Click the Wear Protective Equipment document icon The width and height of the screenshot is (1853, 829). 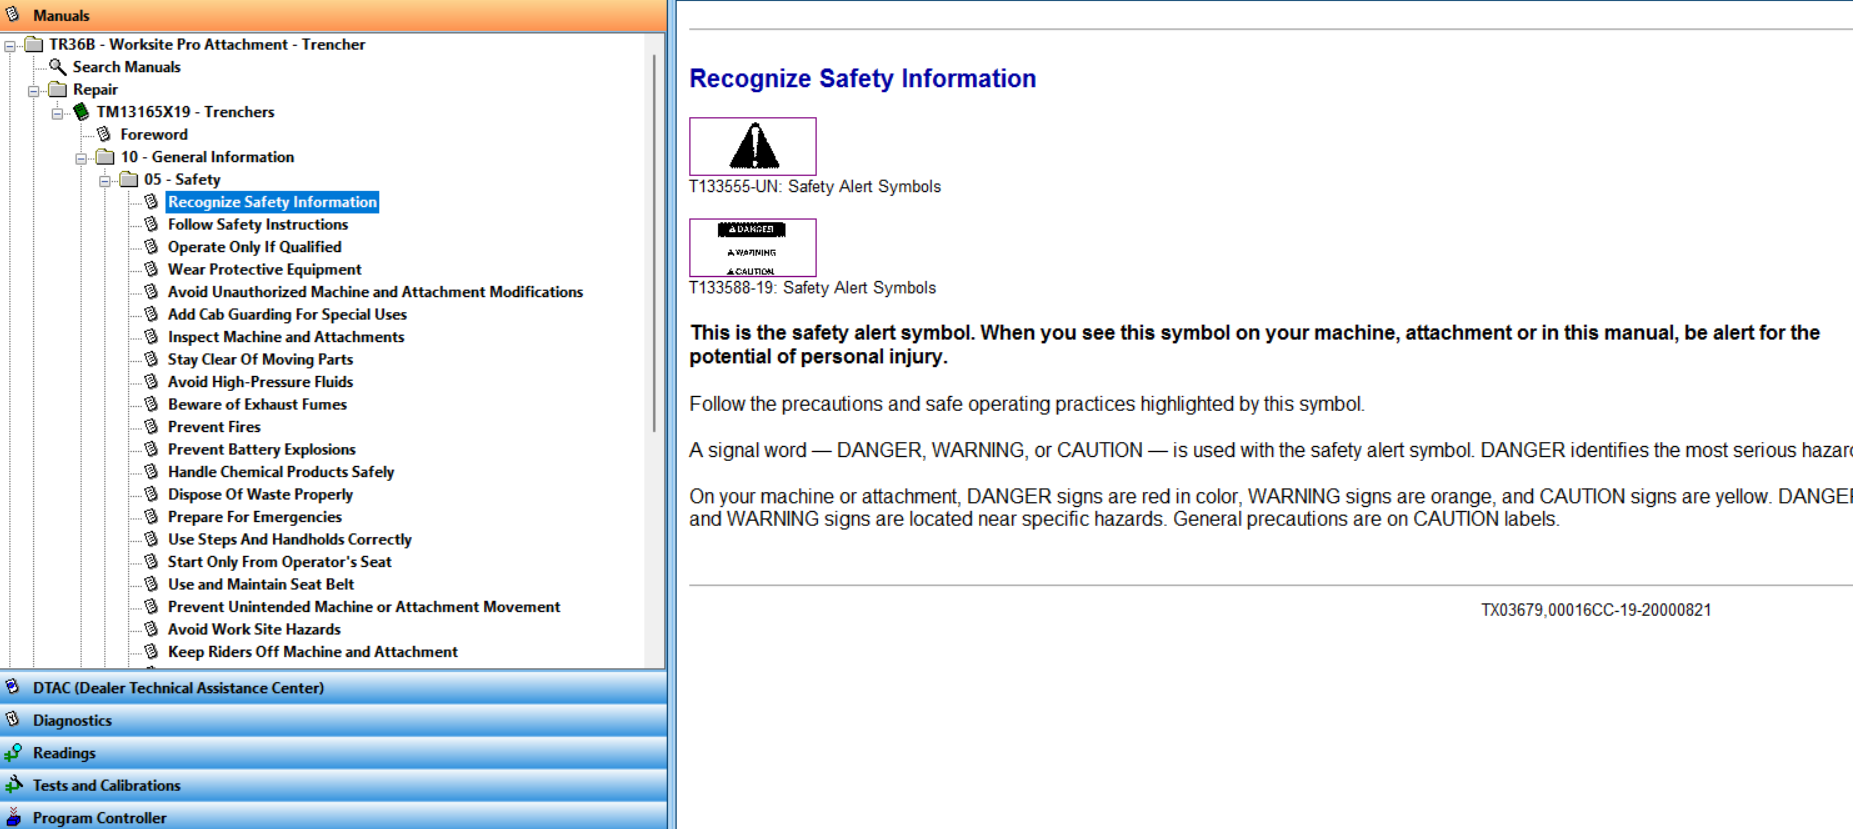152,269
